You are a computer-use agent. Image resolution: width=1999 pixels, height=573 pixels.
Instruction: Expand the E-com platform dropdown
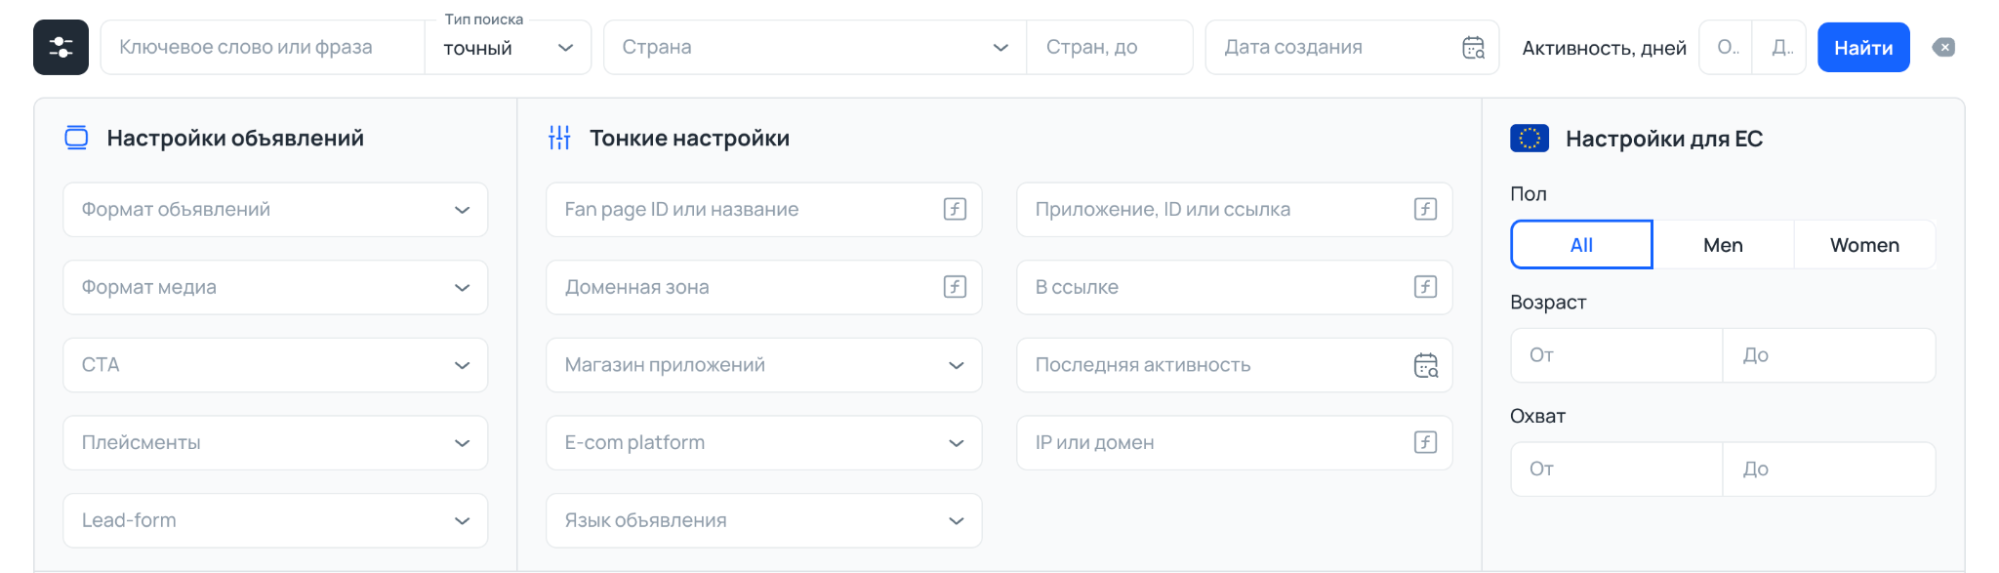(x=764, y=442)
